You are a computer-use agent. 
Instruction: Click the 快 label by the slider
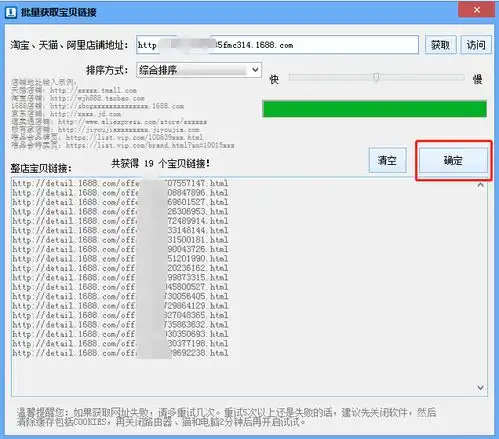point(274,79)
